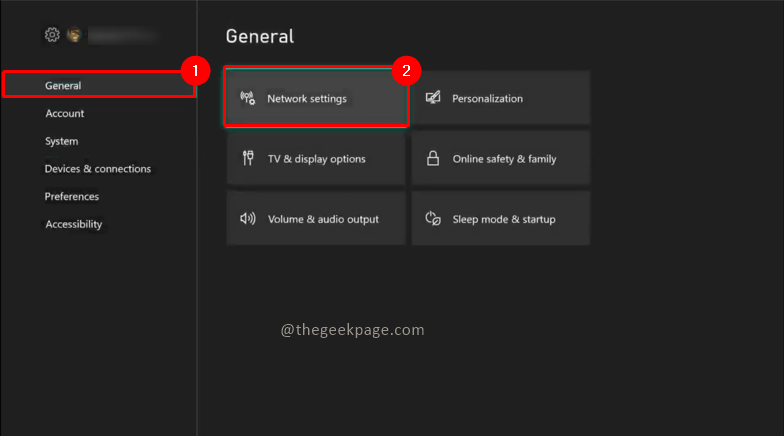Screen dimensions: 784x436
Task: Click the Sleep mode & startup text
Action: [x=504, y=219]
